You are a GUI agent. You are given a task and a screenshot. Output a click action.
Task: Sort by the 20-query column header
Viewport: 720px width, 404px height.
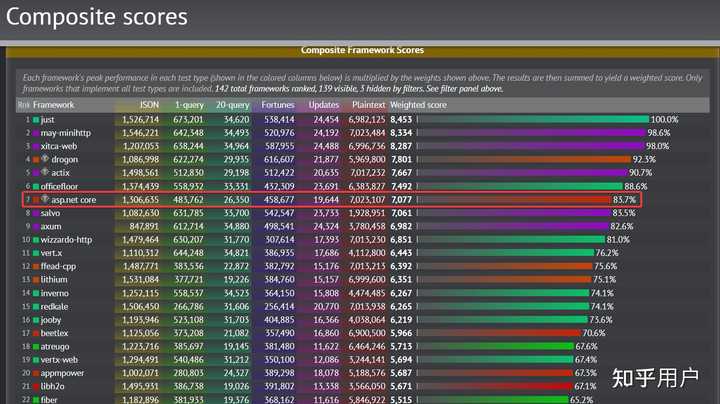[x=233, y=105]
